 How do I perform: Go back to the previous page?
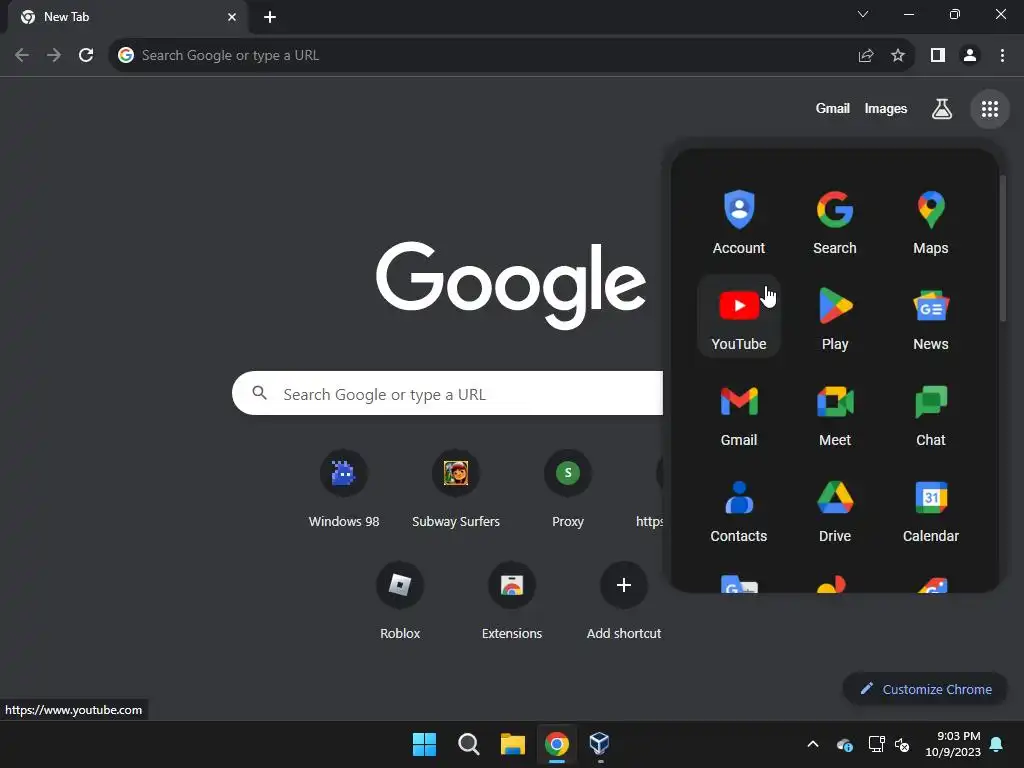22,56
